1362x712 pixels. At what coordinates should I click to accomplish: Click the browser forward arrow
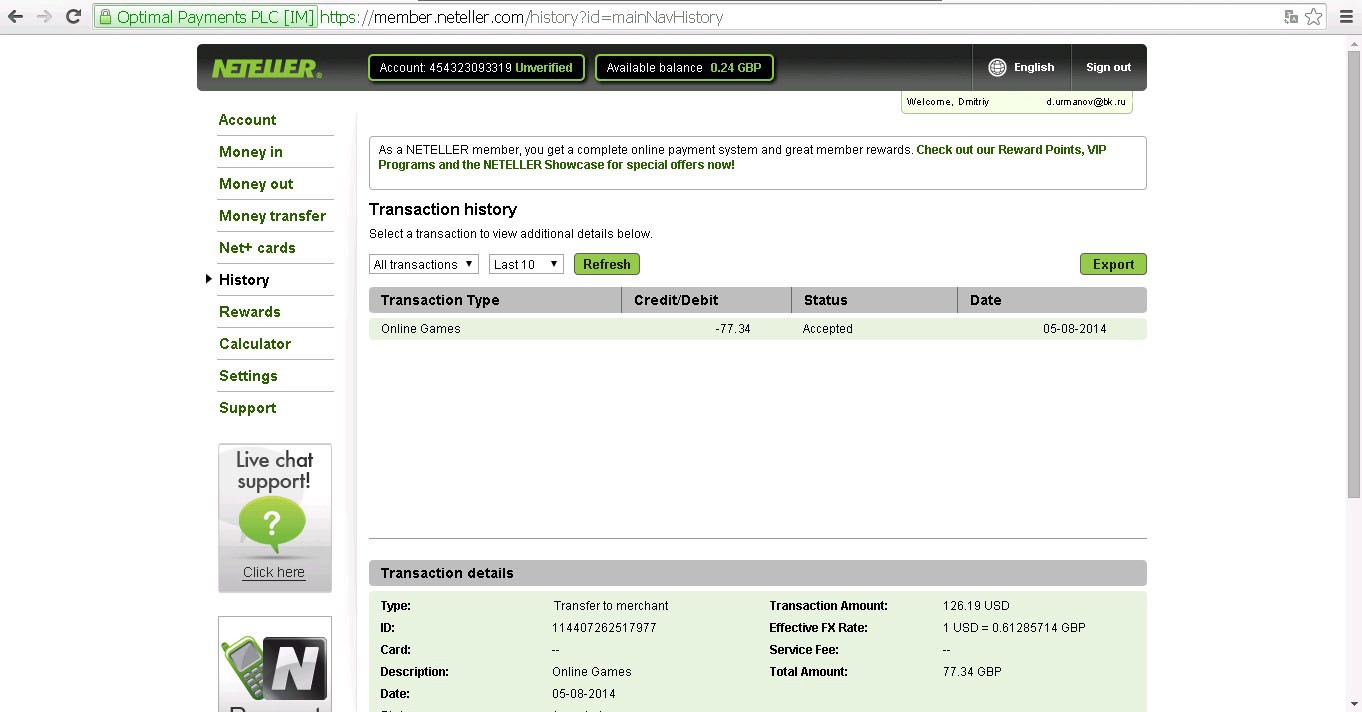click(44, 17)
